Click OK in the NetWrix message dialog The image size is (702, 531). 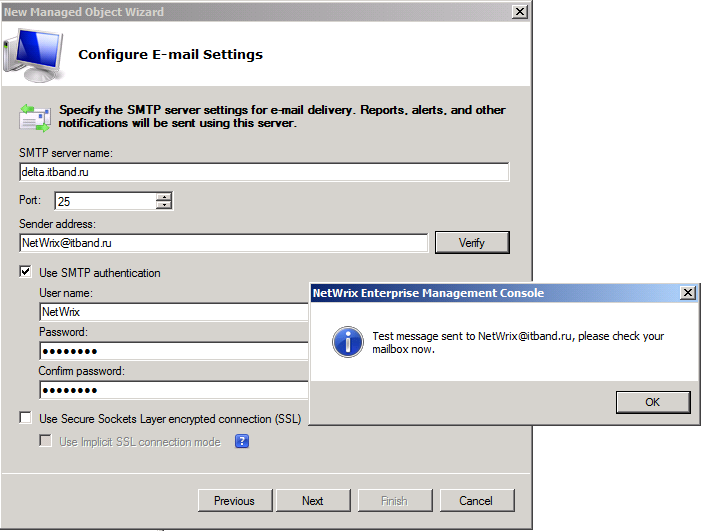[x=653, y=402]
